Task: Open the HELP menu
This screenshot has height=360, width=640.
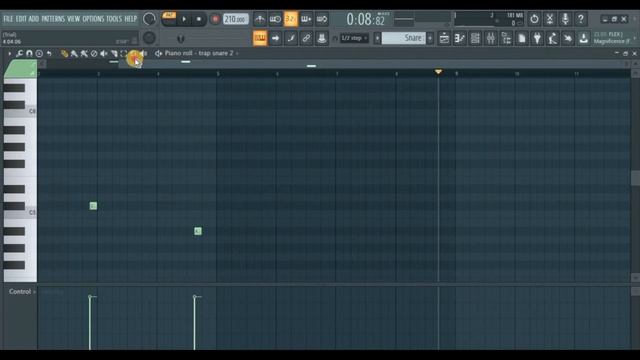Action: 131,19
